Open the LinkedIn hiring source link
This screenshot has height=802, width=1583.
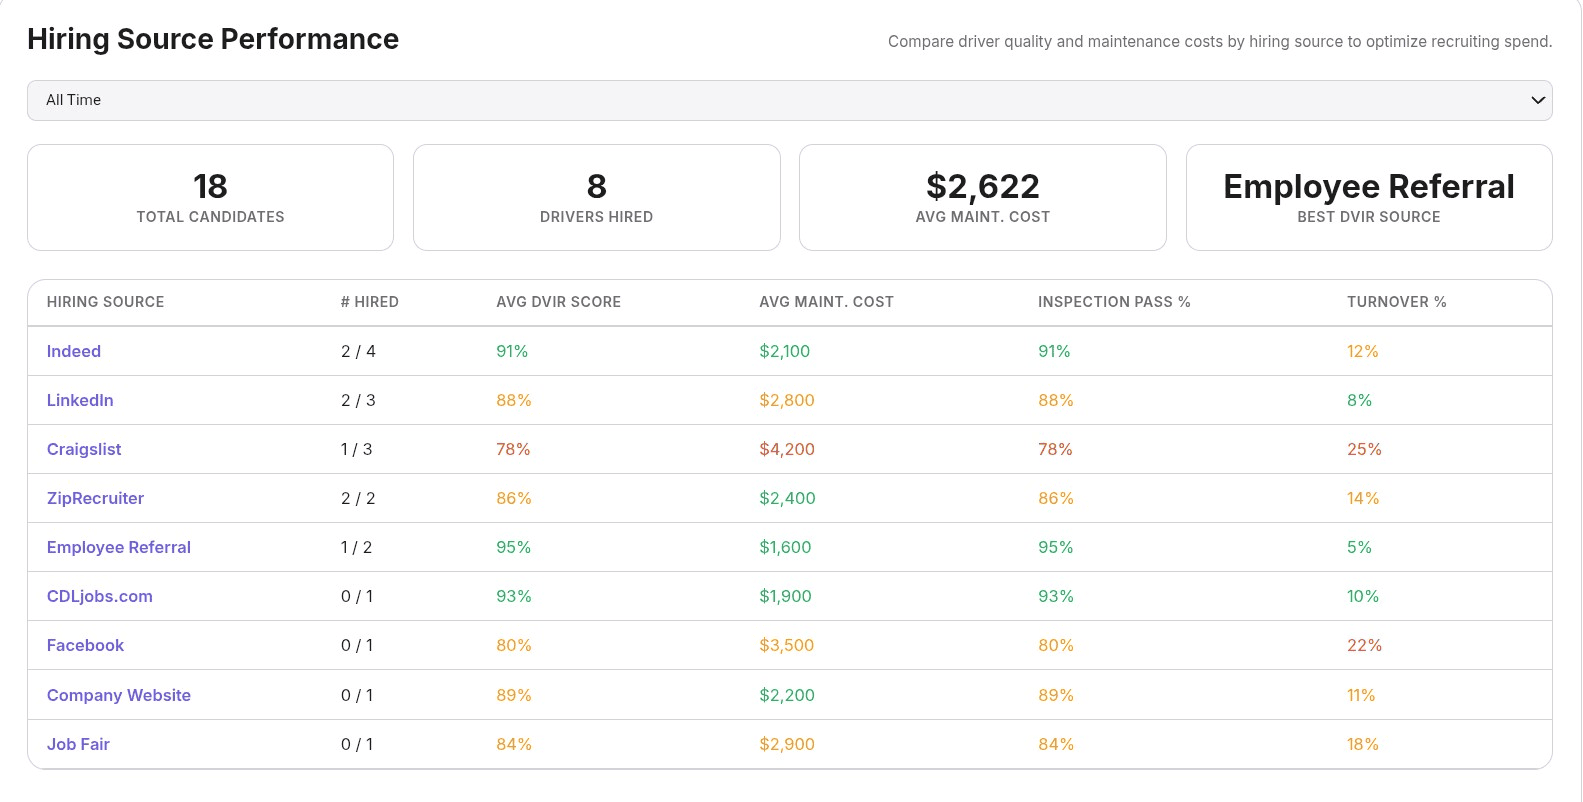80,400
